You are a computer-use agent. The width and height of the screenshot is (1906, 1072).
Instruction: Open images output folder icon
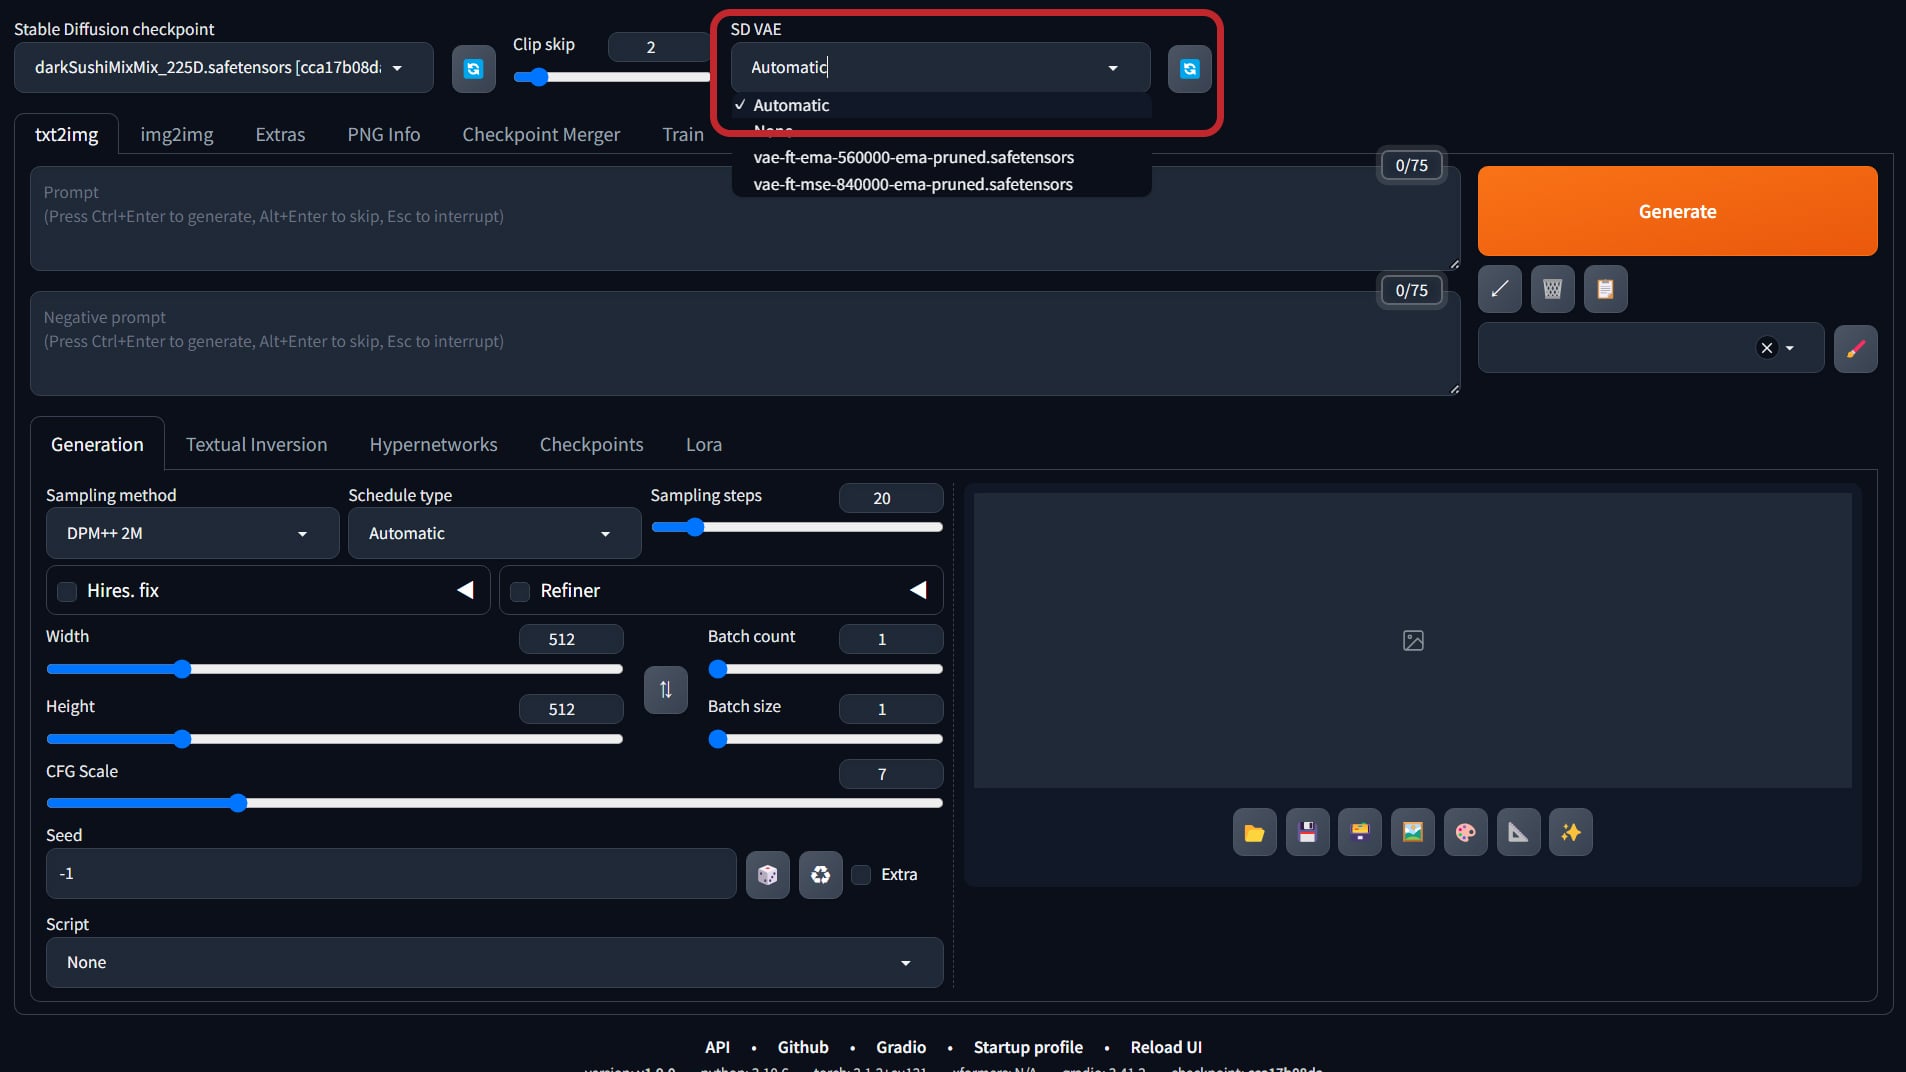(1254, 832)
